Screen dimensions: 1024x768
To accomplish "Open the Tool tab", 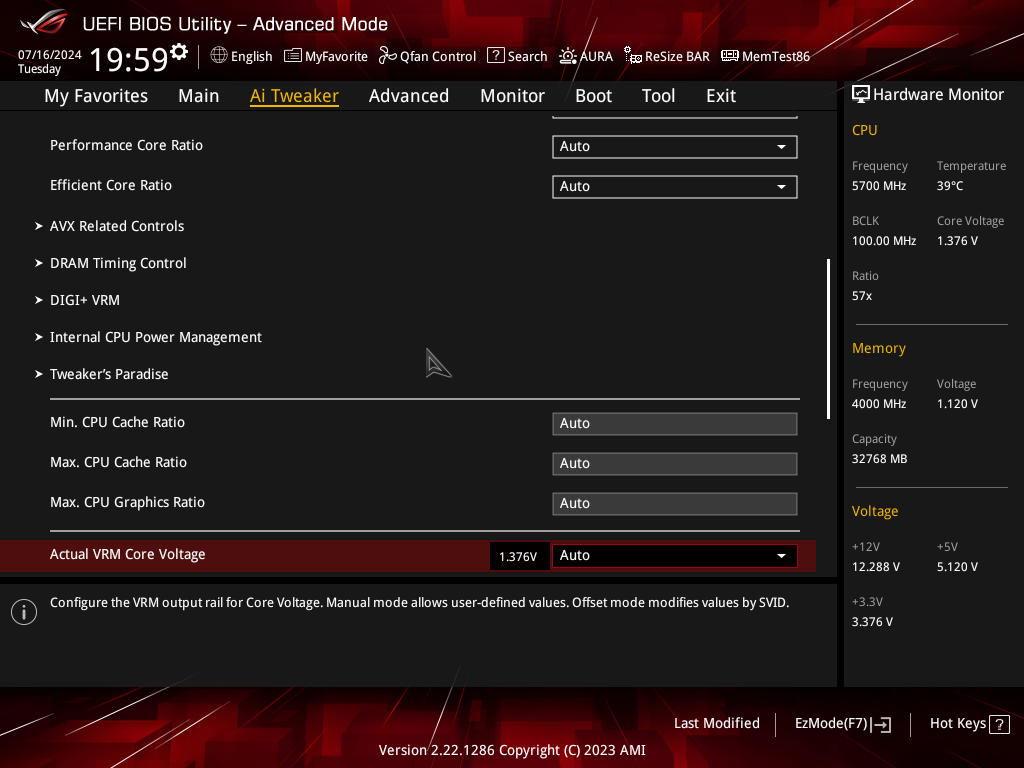I will point(658,96).
